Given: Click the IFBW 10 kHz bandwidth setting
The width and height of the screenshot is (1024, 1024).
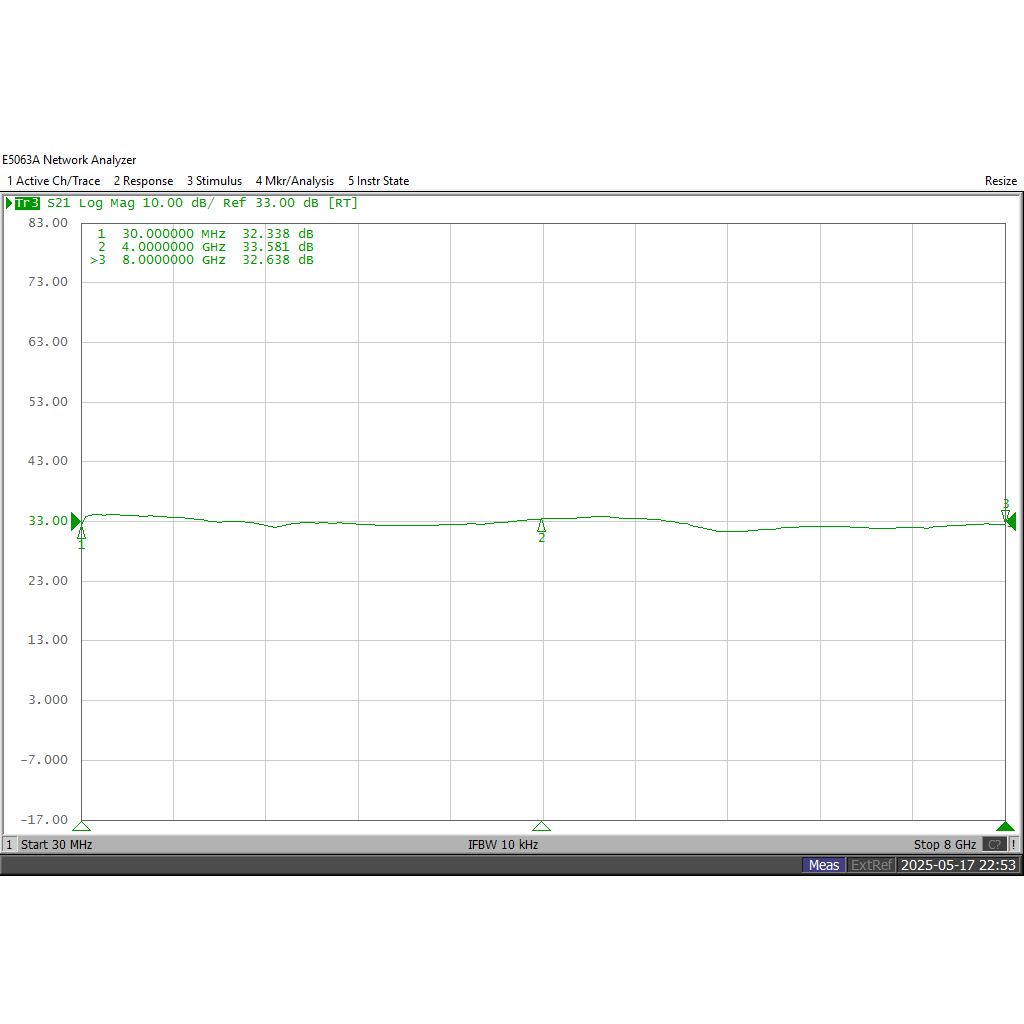Looking at the screenshot, I should click(x=504, y=844).
